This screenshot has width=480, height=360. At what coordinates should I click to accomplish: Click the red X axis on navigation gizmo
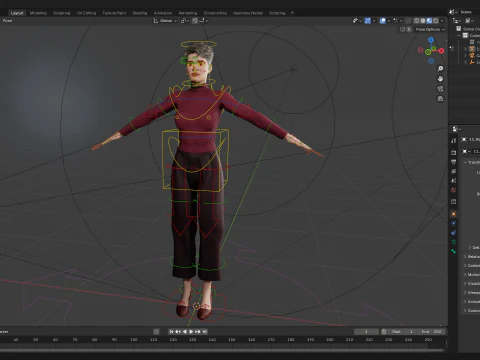coord(441,51)
